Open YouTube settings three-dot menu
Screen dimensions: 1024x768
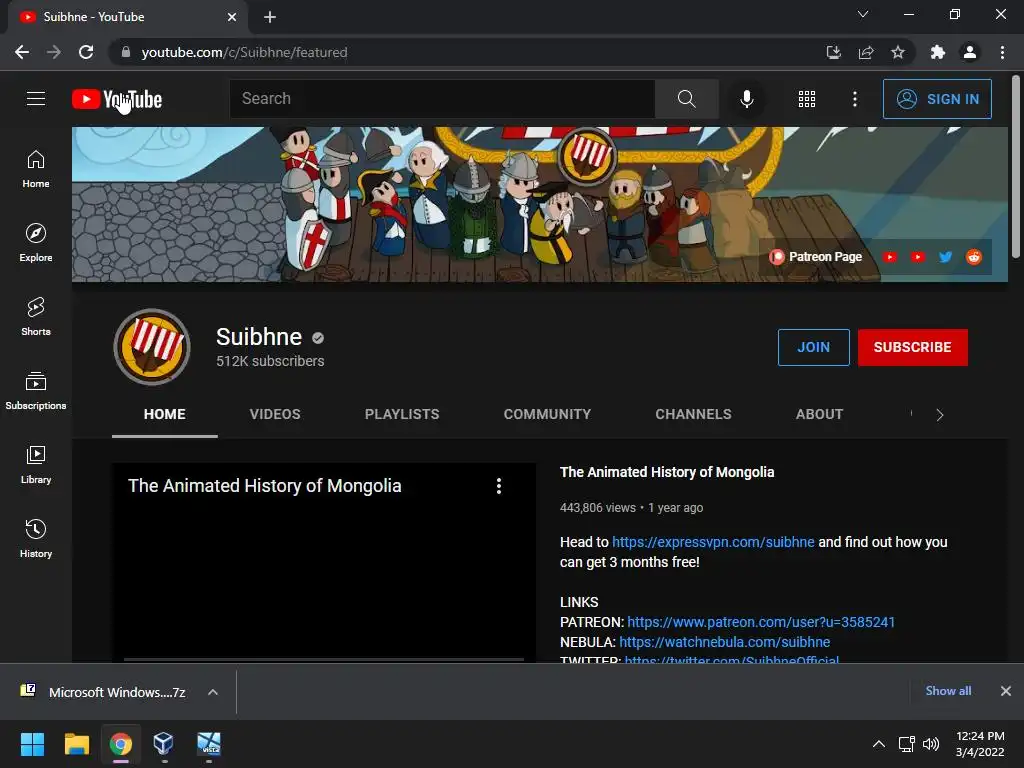pyautogui.click(x=854, y=99)
